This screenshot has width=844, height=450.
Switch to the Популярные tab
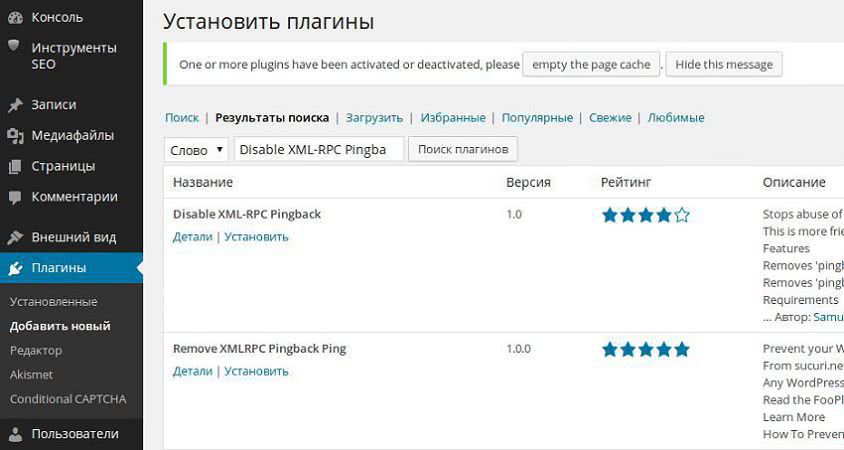pos(537,118)
